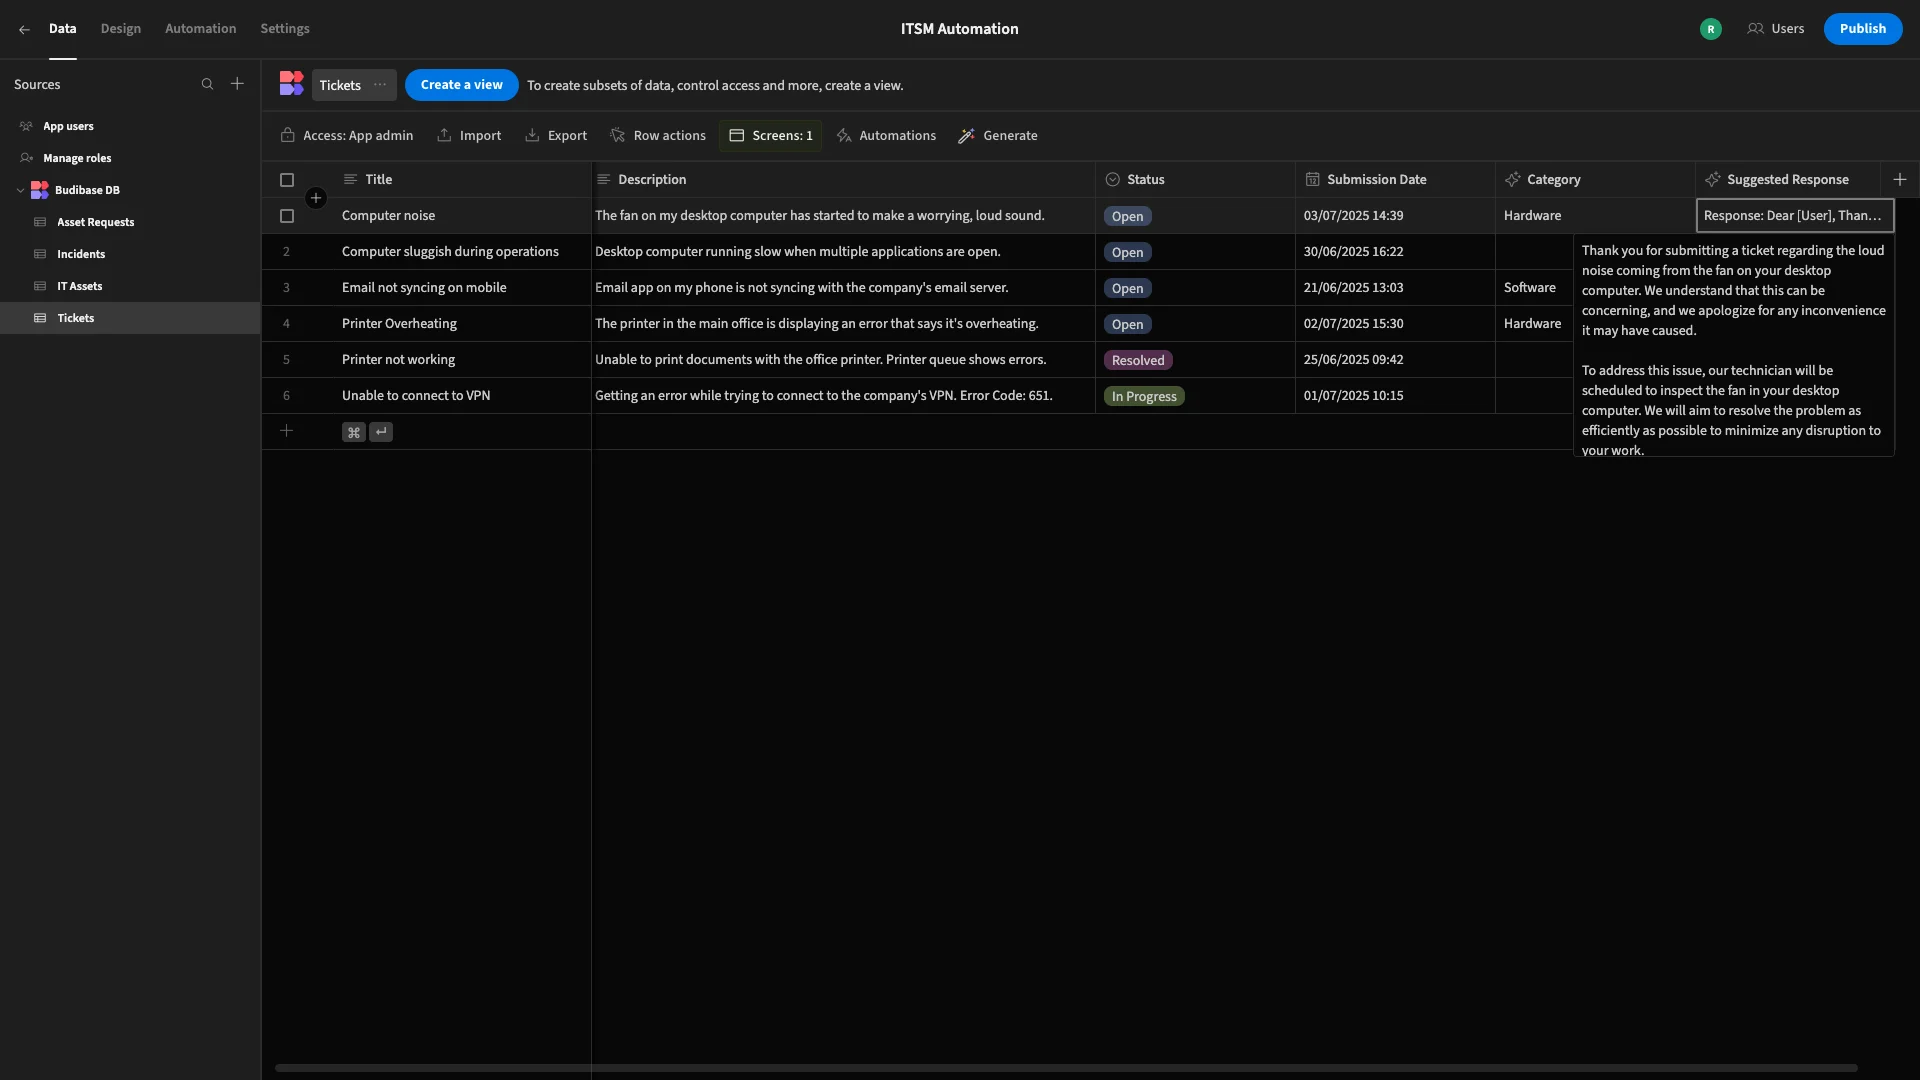Viewport: 1920px width, 1080px height.
Task: Click the Suggested Response column header
Action: coord(1788,180)
